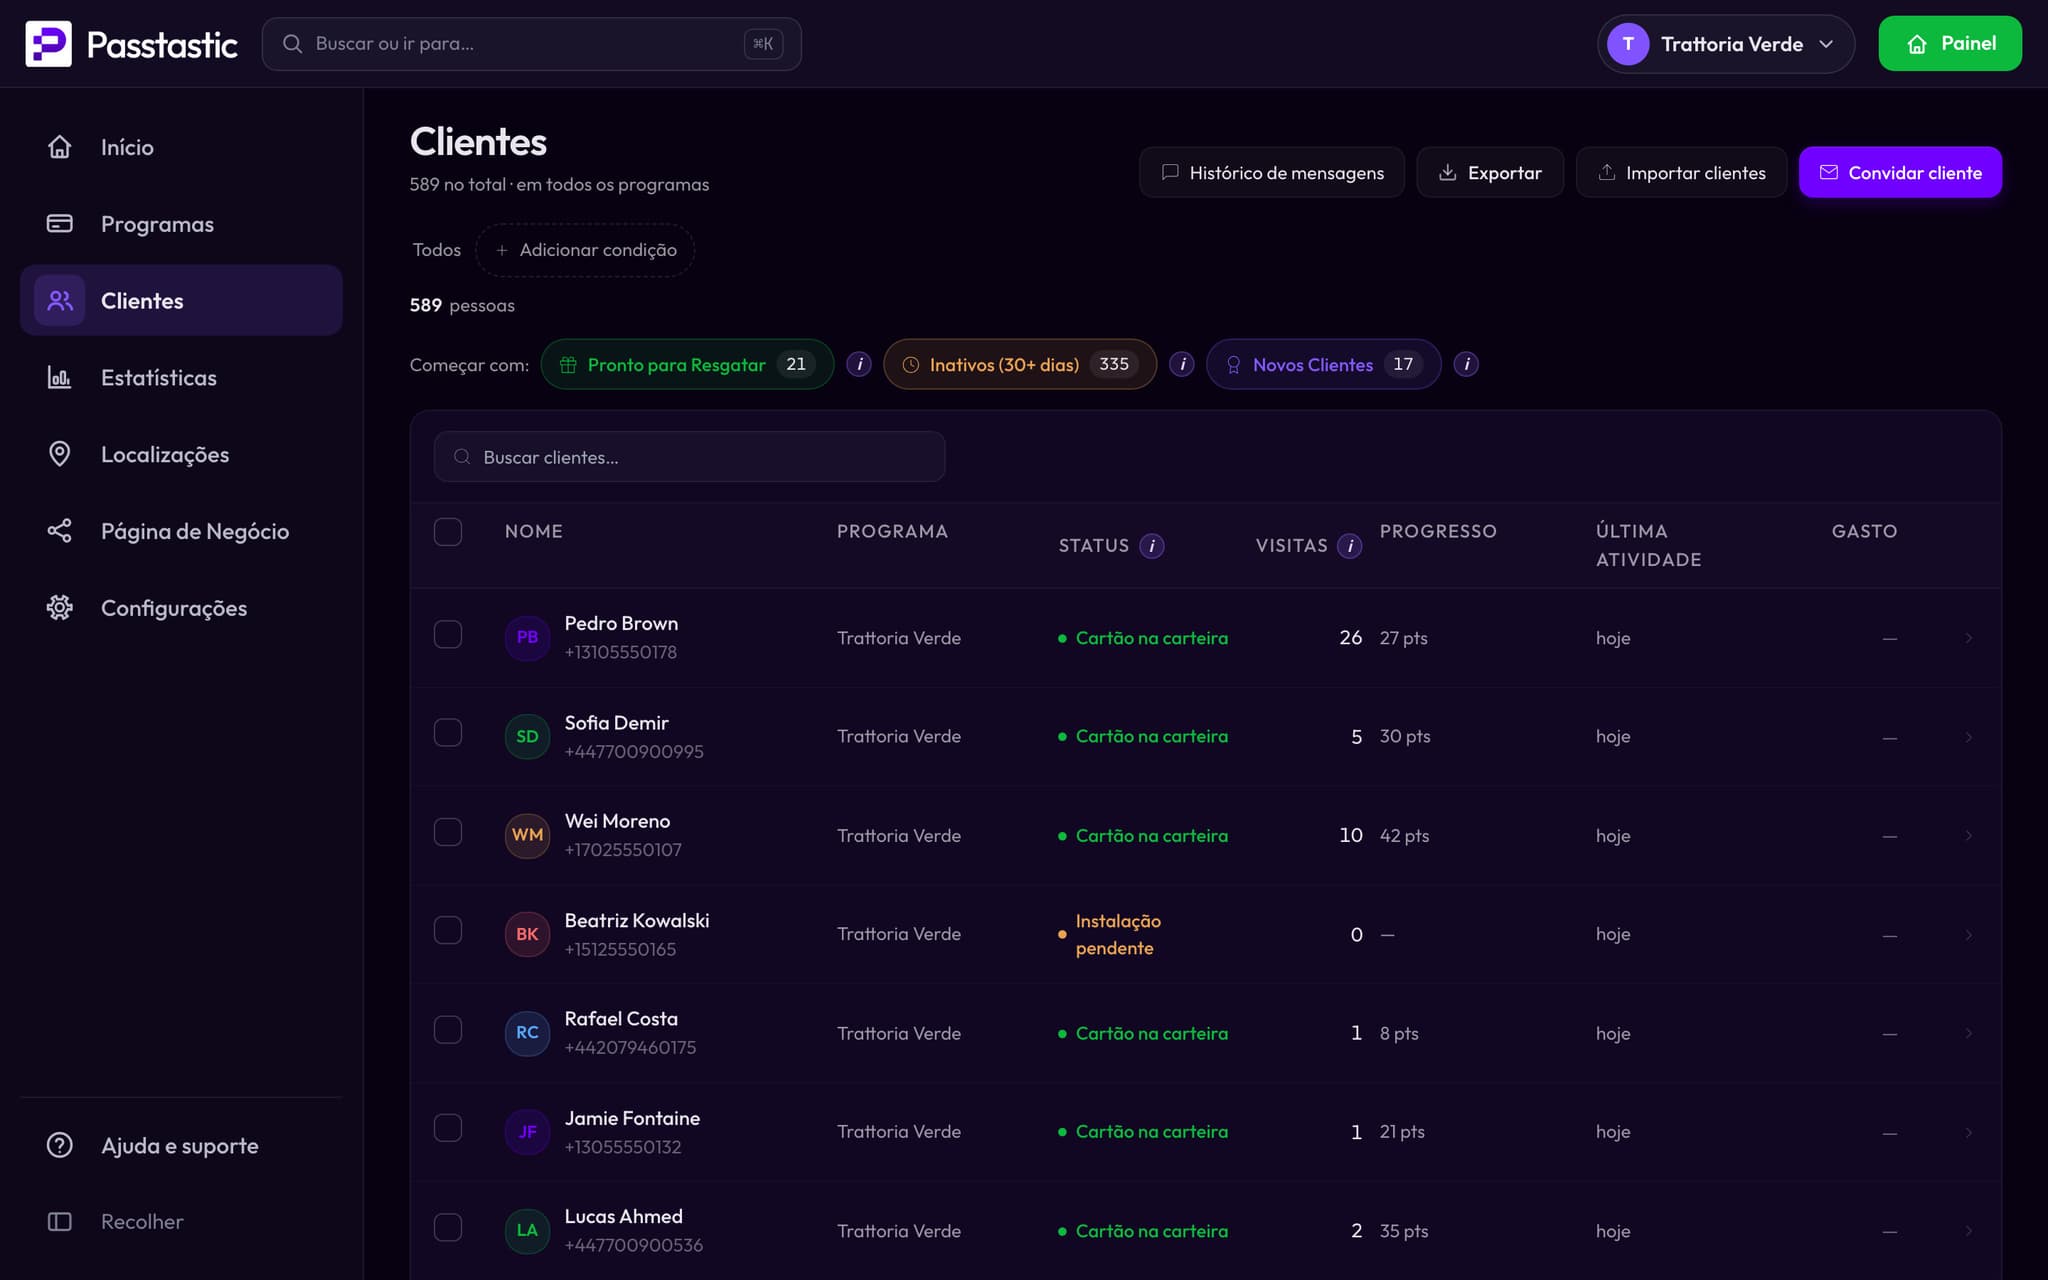This screenshot has height=1280, width=2048.
Task: Toggle the select-all checkbox in header
Action: (x=448, y=532)
